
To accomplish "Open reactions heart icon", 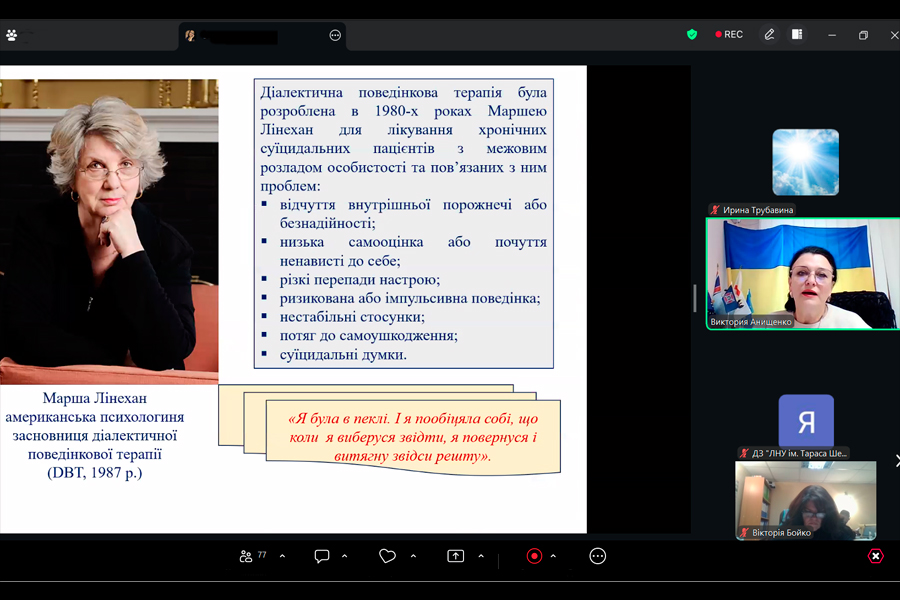I will pyautogui.click(x=387, y=556).
